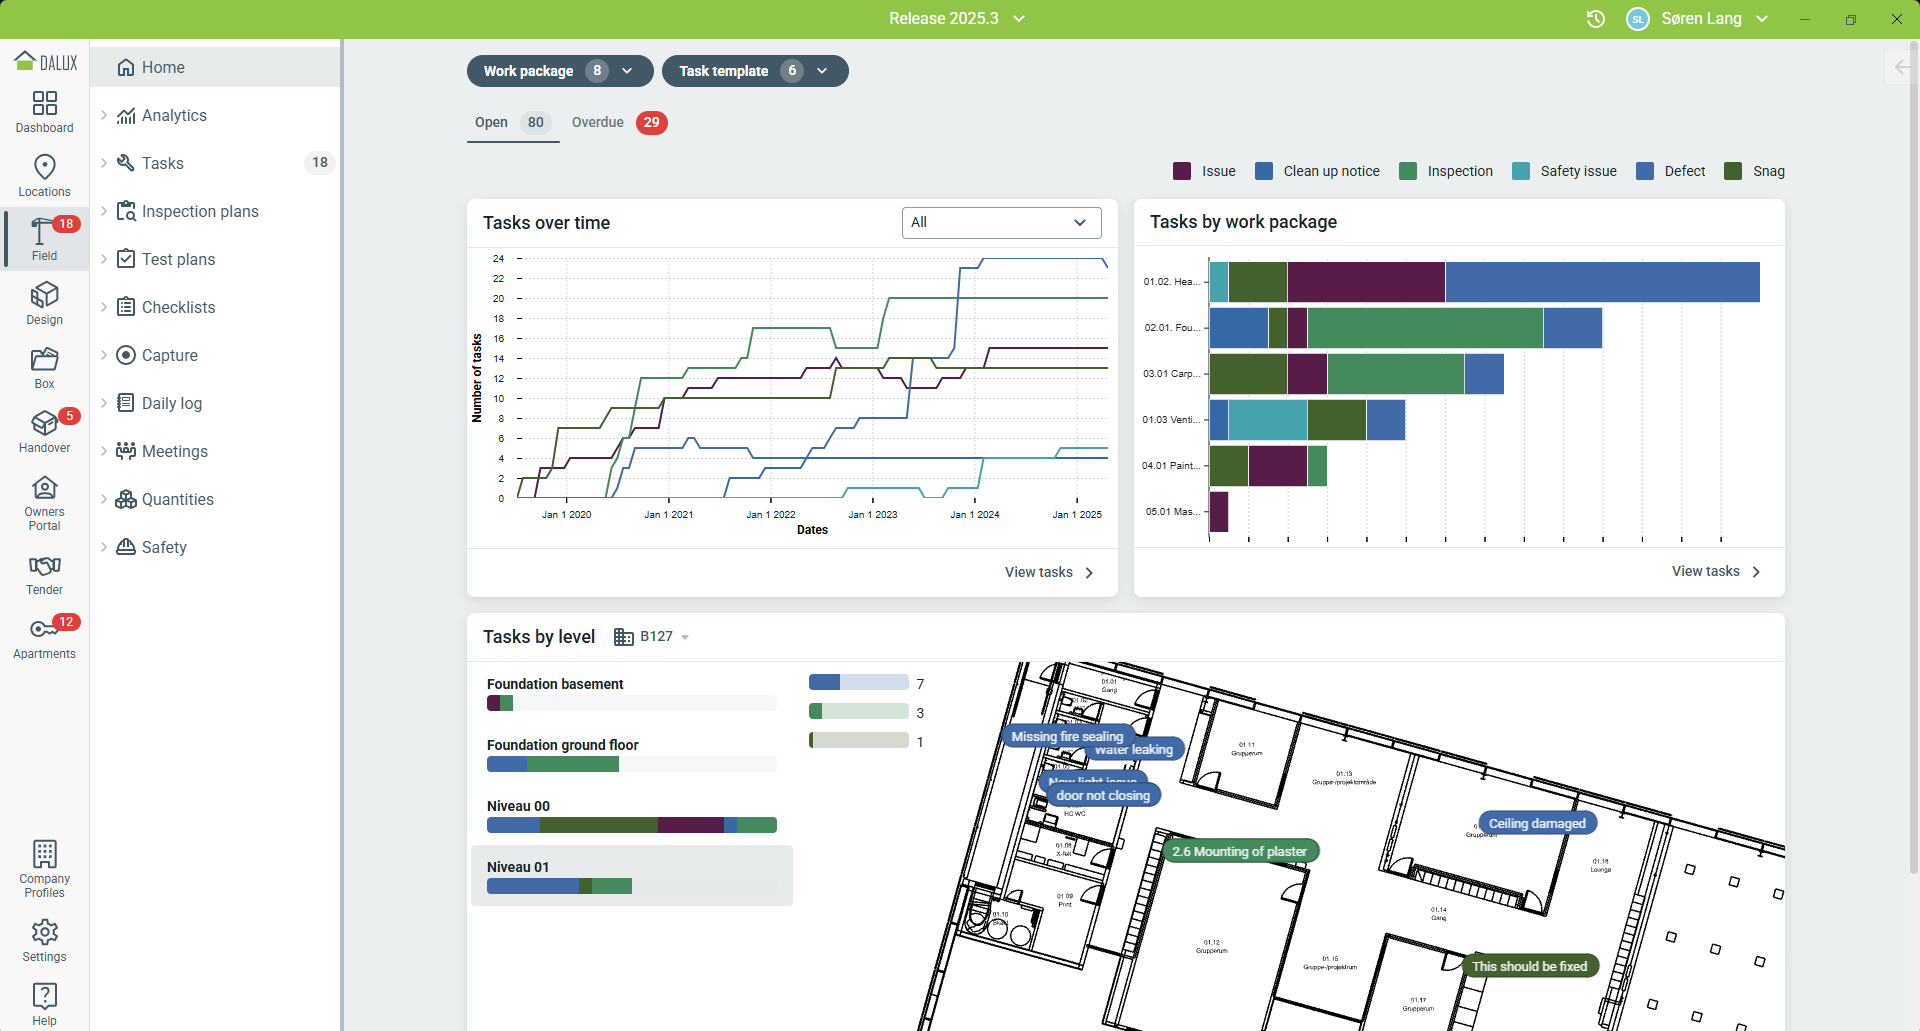Select the Niveau 01 level row

631,875
